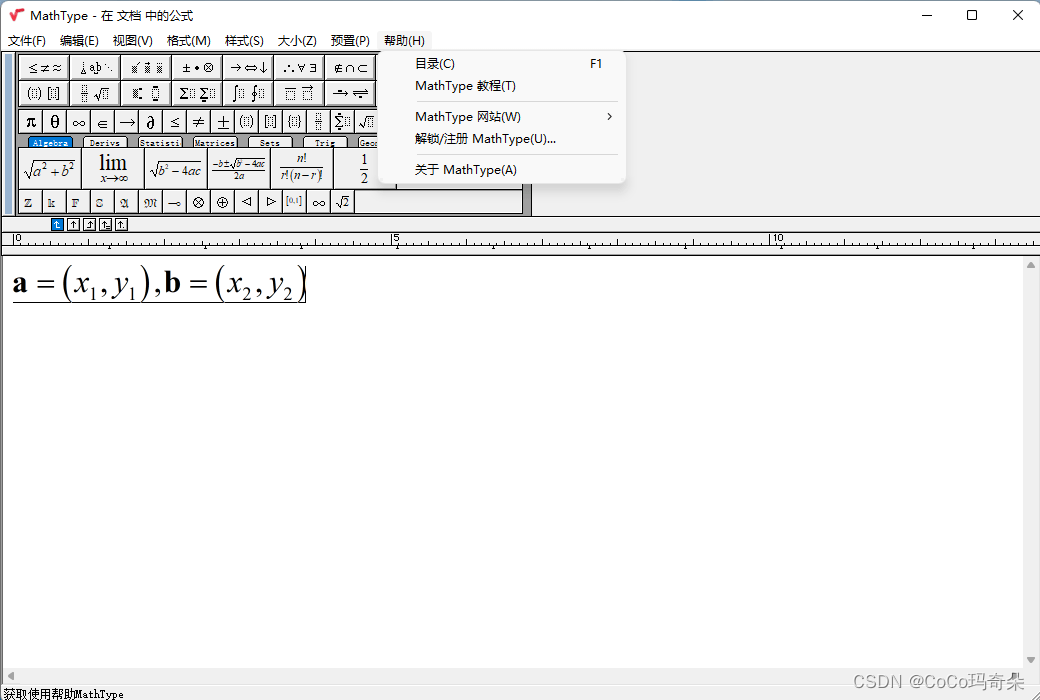Image resolution: width=1040 pixels, height=700 pixels.
Task: Select the relational-aligned tab stop
Action: point(105,224)
